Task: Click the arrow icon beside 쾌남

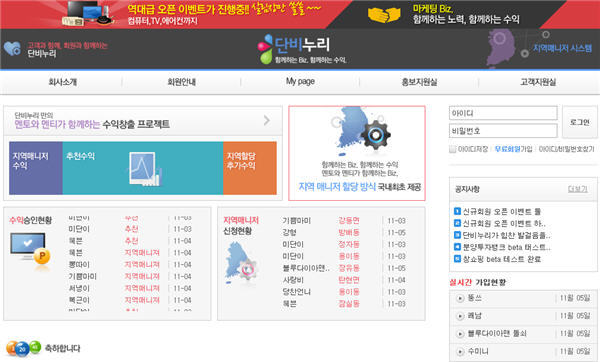Action: point(460,316)
